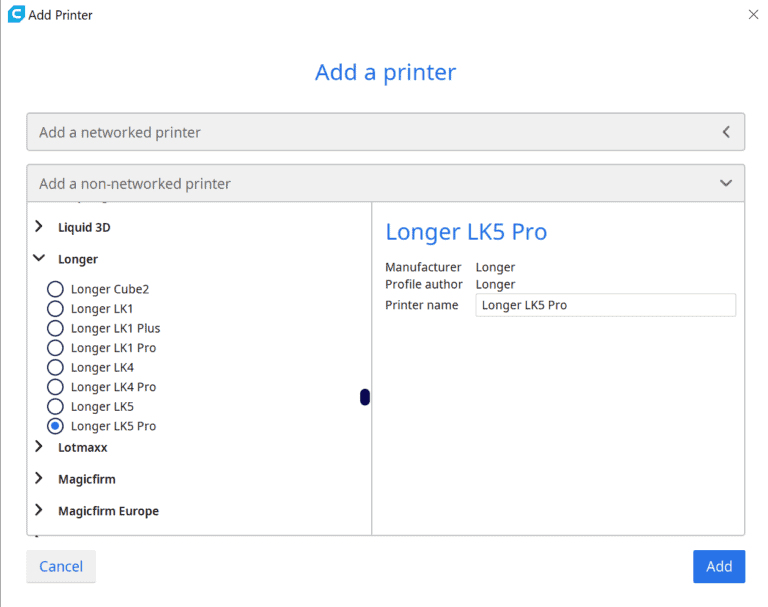Cancel adding a printer
The height and width of the screenshot is (607, 768).
pyautogui.click(x=61, y=566)
